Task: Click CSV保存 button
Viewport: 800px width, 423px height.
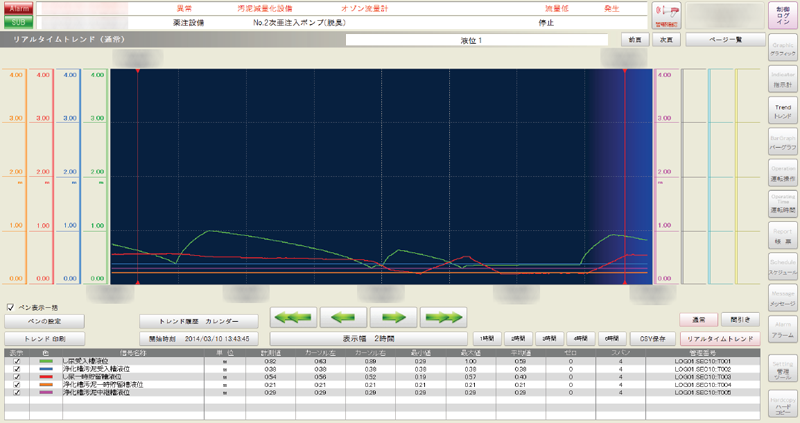Action: 653,339
